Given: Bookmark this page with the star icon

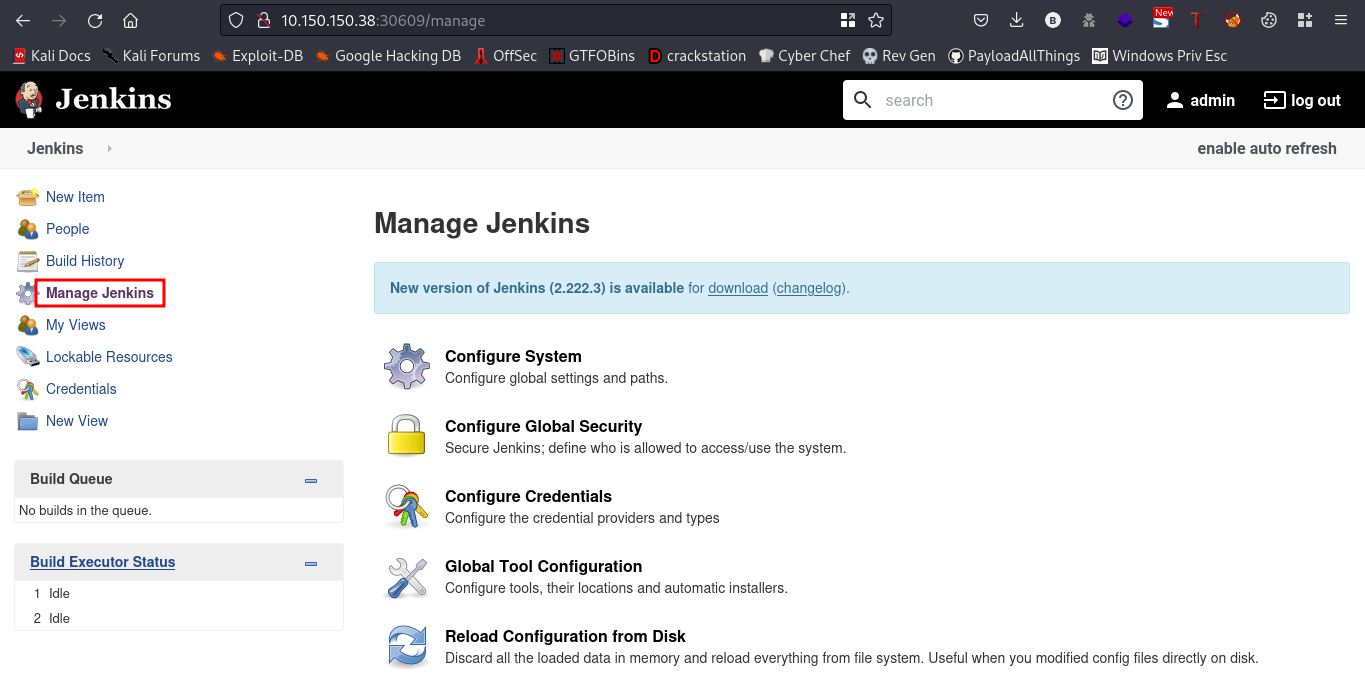Looking at the screenshot, I should tap(876, 20).
